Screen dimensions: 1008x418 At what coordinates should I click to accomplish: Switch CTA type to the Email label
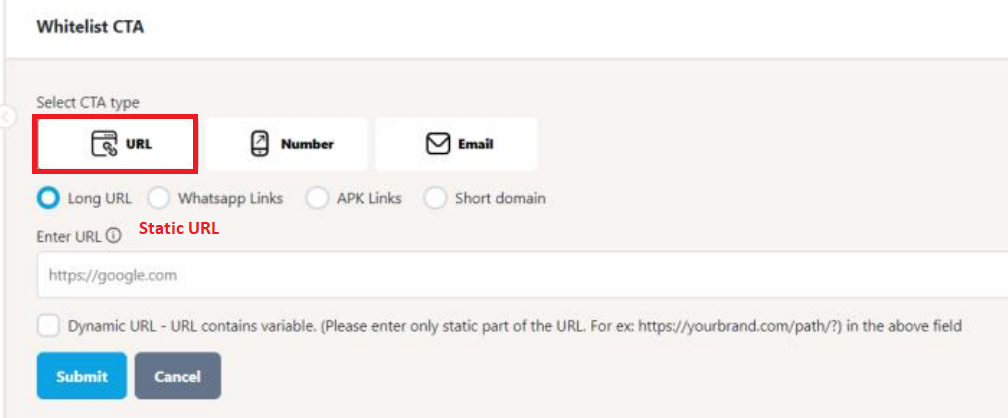coord(476,144)
